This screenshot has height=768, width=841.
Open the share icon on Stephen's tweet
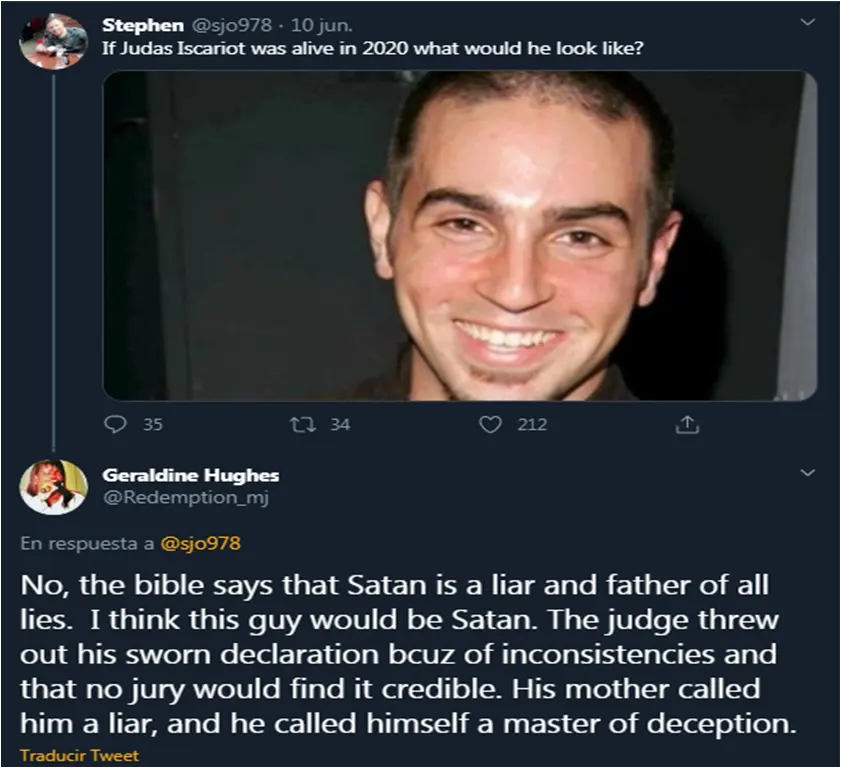click(x=687, y=424)
